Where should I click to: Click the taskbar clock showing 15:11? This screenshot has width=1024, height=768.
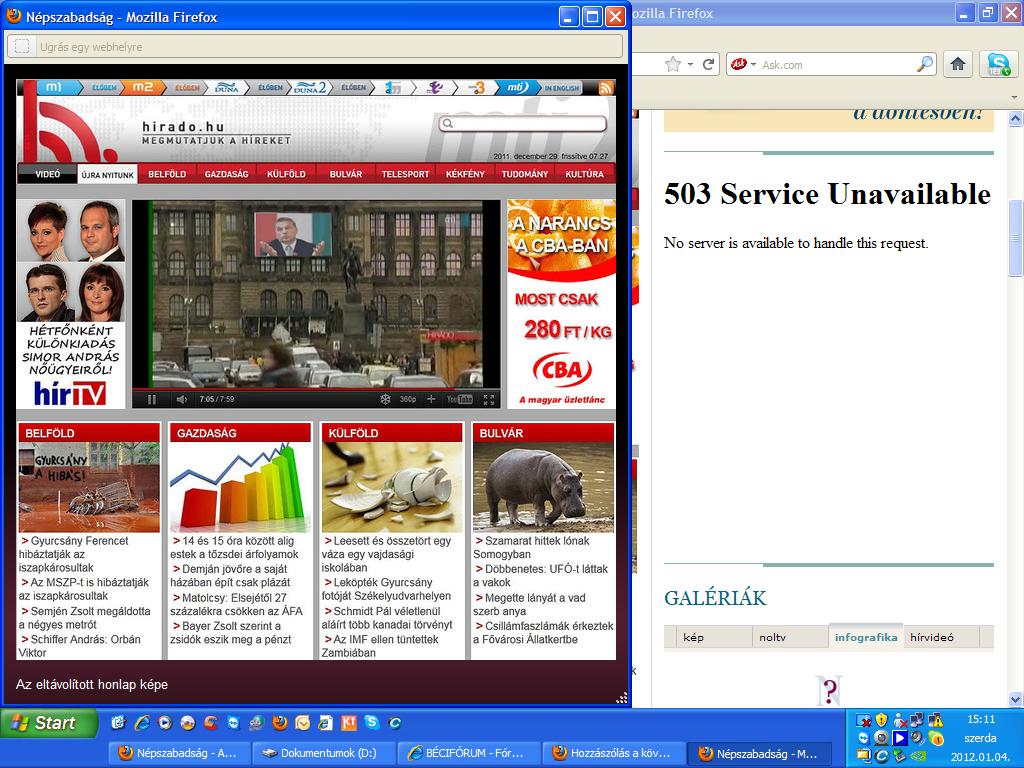(x=981, y=719)
